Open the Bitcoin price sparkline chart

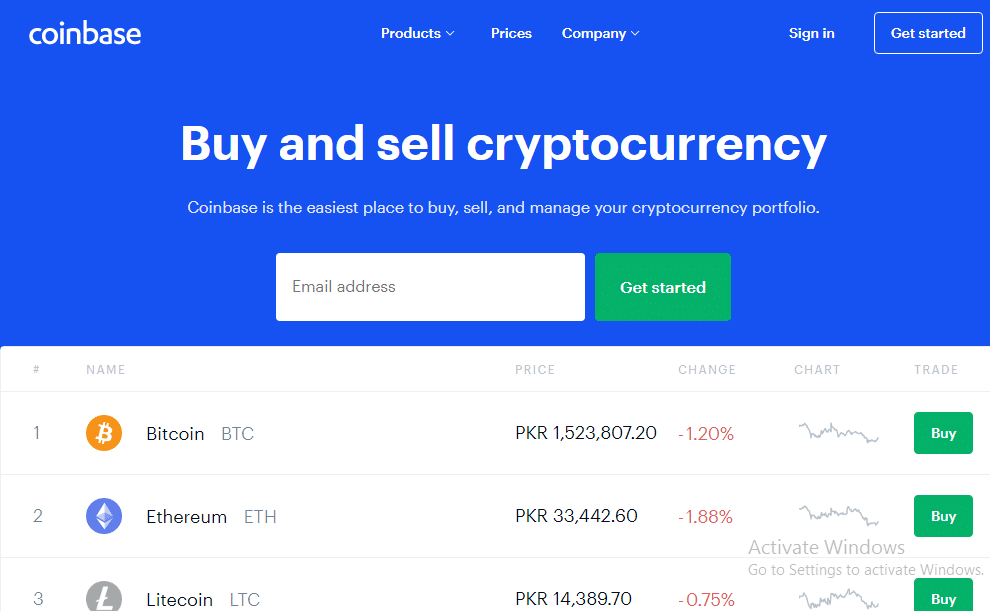838,433
